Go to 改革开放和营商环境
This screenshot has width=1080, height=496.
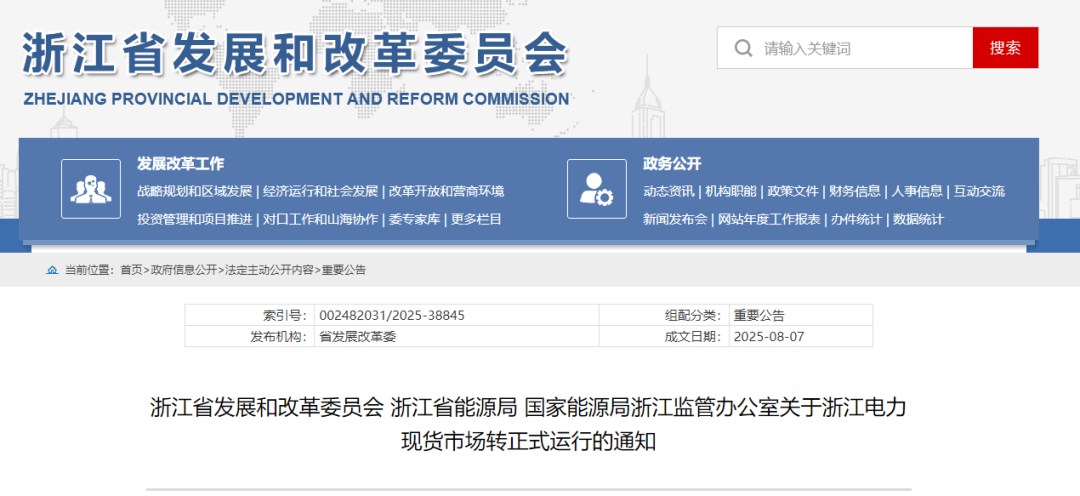(446, 191)
